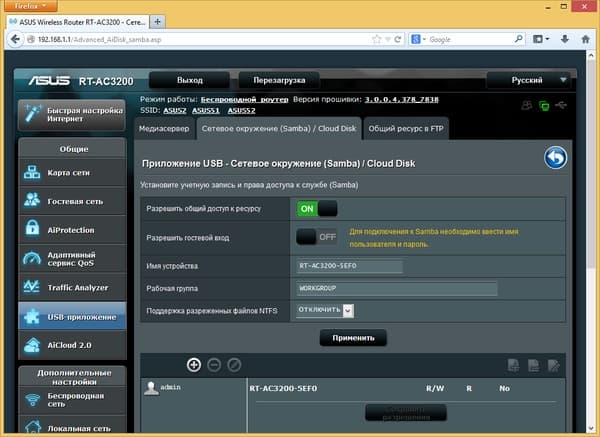
Task: Click the Применить apply button
Action: point(353,338)
